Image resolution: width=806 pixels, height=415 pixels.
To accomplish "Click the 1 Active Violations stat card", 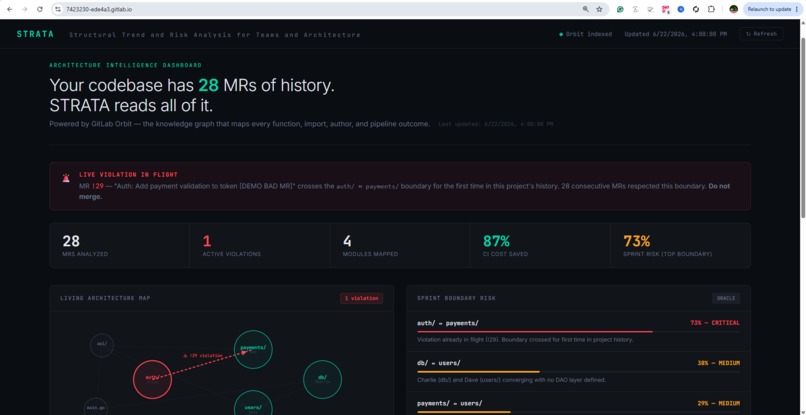I will [260, 245].
